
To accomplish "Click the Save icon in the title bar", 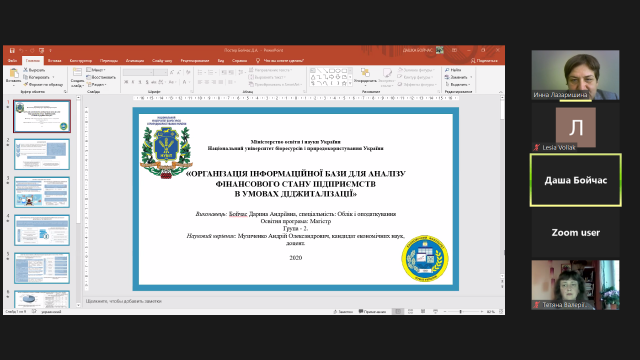I will (x=12, y=50).
